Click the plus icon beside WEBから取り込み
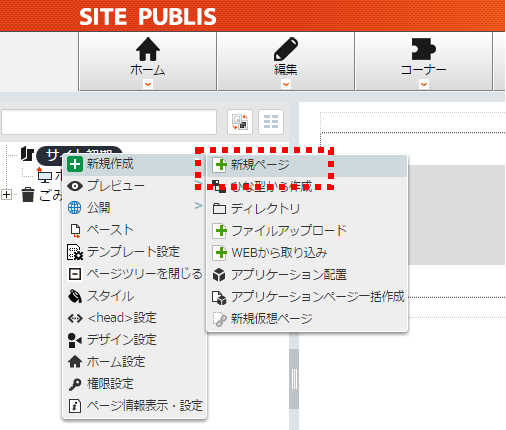 (x=219, y=253)
